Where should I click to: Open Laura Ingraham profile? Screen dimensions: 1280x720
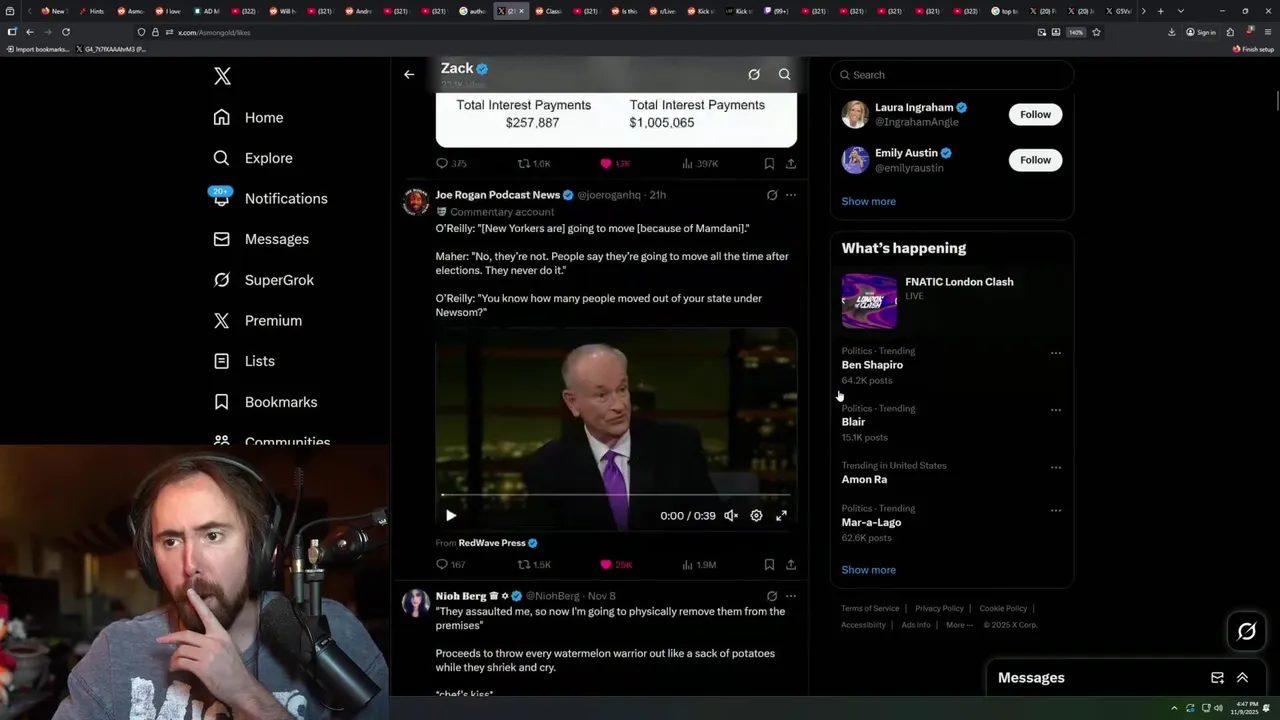tap(915, 107)
